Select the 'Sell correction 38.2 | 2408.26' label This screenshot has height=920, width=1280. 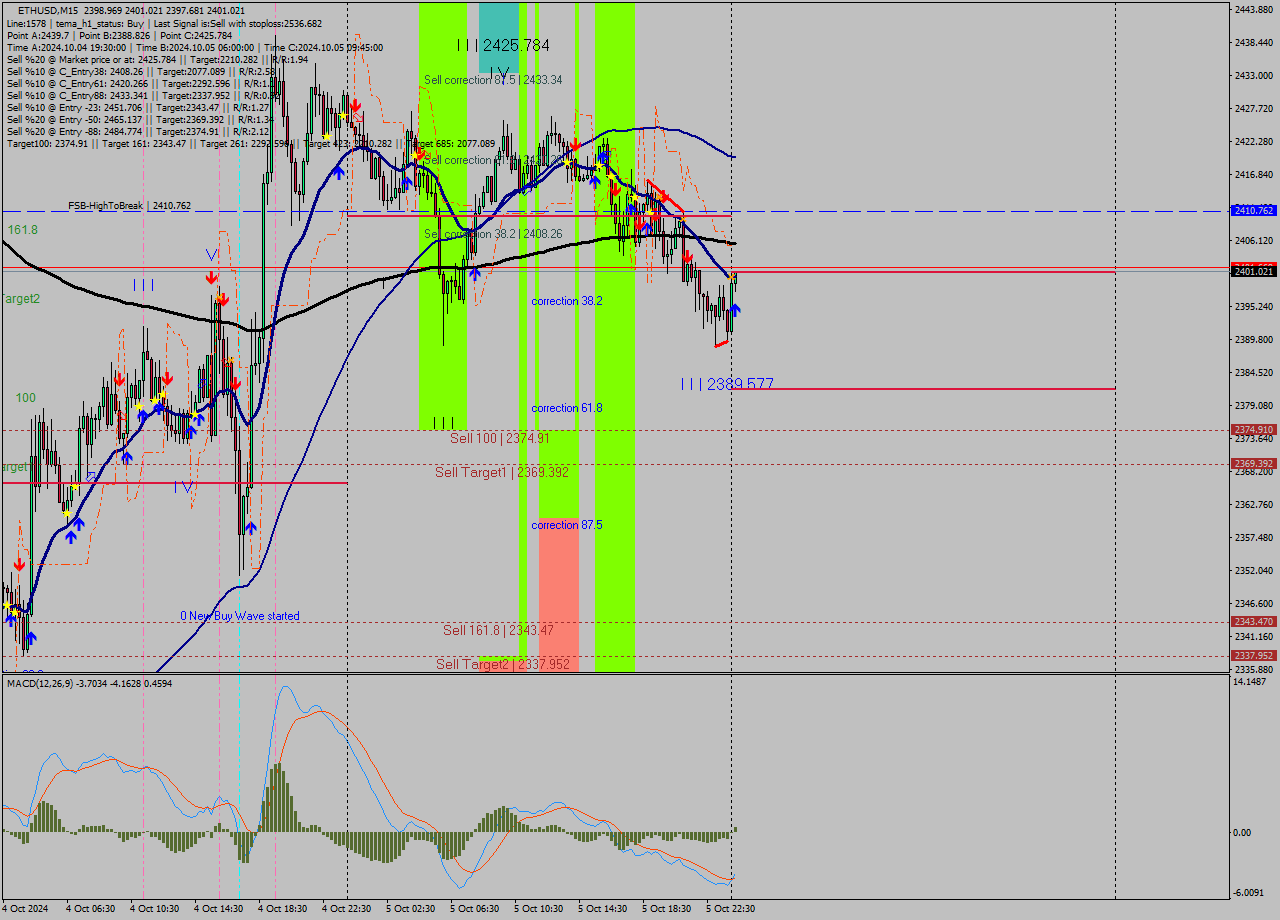coord(493,234)
